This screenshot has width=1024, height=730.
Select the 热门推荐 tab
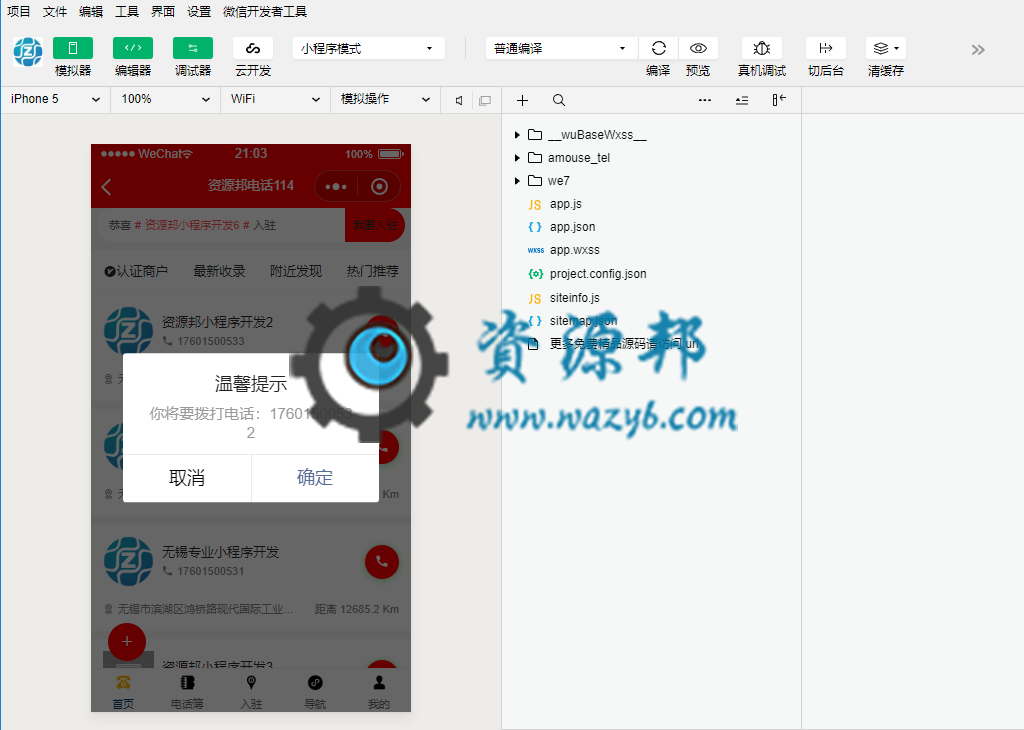tap(373, 271)
